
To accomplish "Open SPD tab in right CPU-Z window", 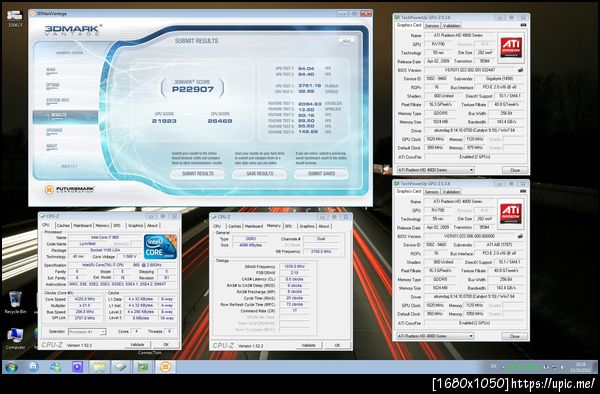I will click(x=289, y=226).
